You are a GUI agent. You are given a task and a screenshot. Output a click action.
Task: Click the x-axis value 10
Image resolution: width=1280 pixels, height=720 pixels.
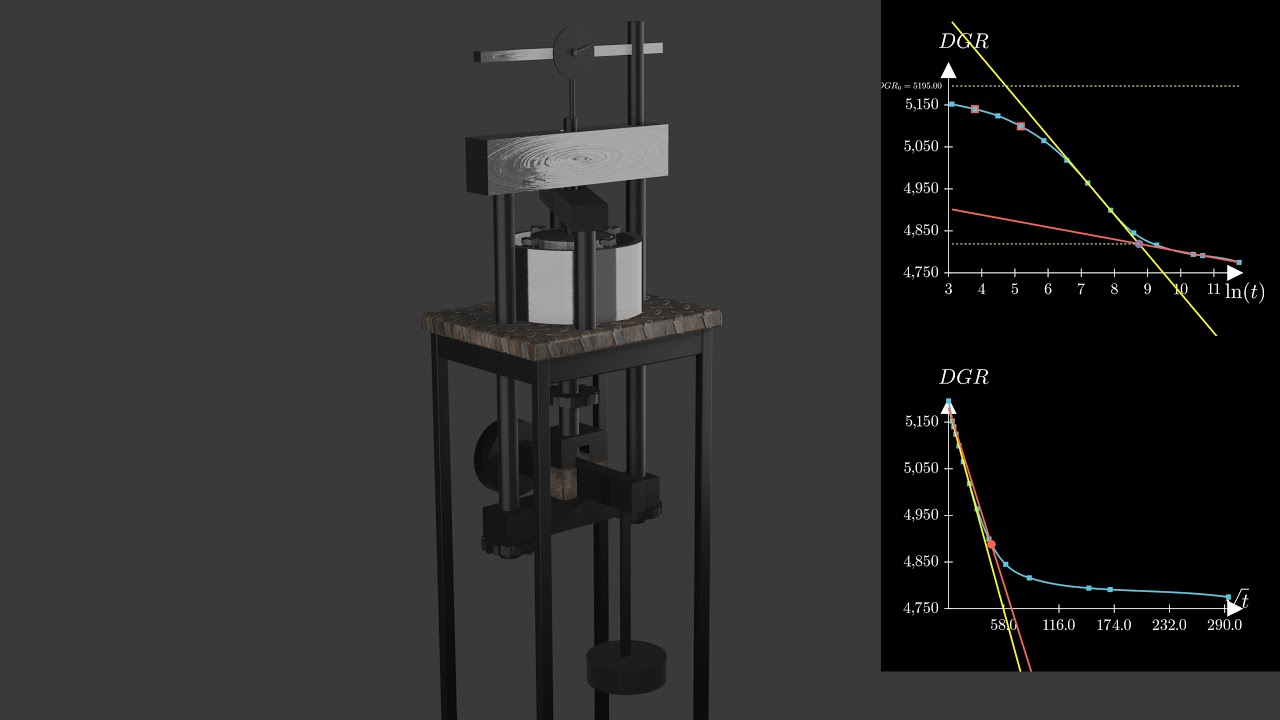click(x=1181, y=289)
